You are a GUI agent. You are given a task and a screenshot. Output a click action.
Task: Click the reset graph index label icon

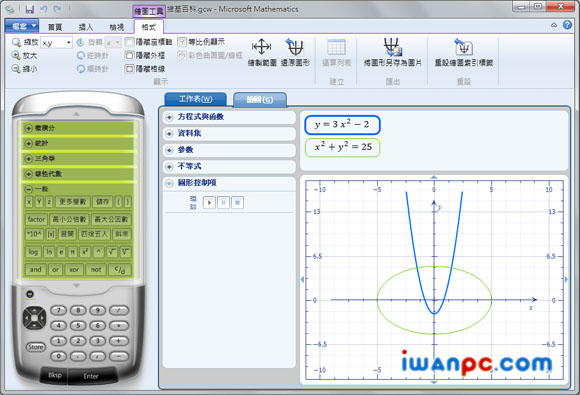(463, 47)
